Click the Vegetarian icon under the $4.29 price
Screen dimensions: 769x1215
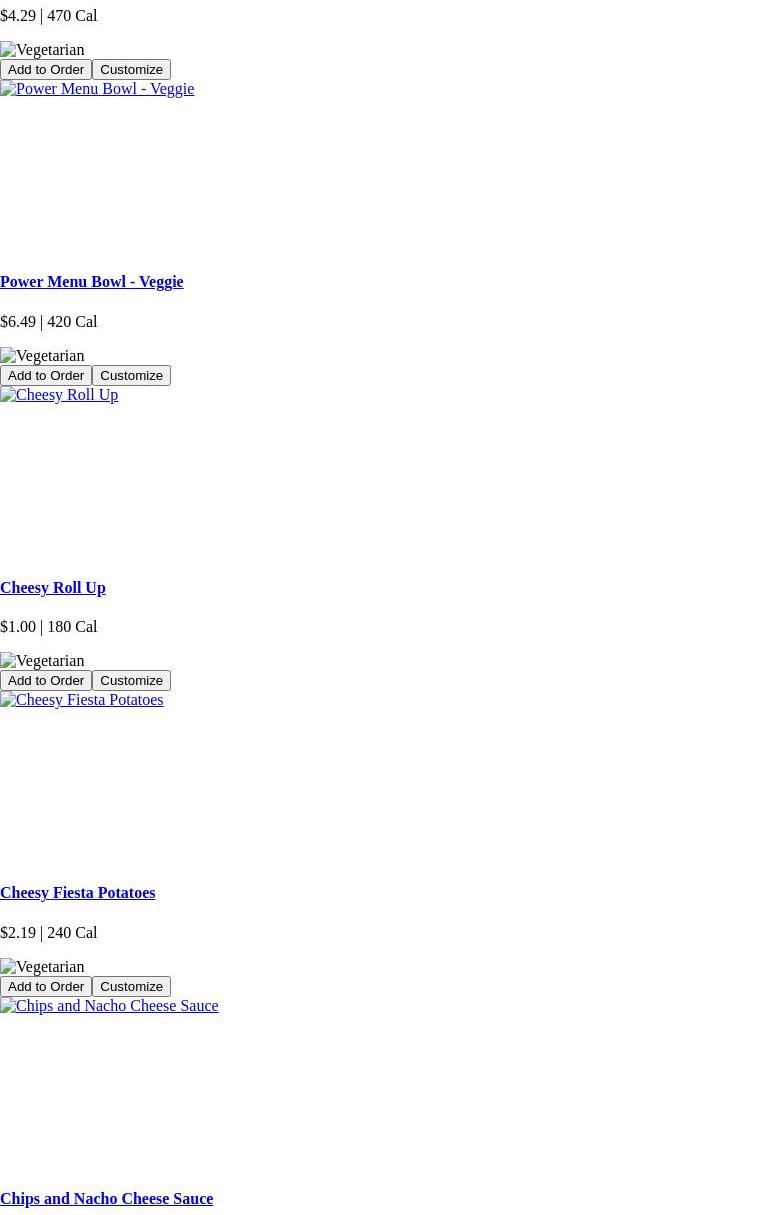(x=42, y=50)
